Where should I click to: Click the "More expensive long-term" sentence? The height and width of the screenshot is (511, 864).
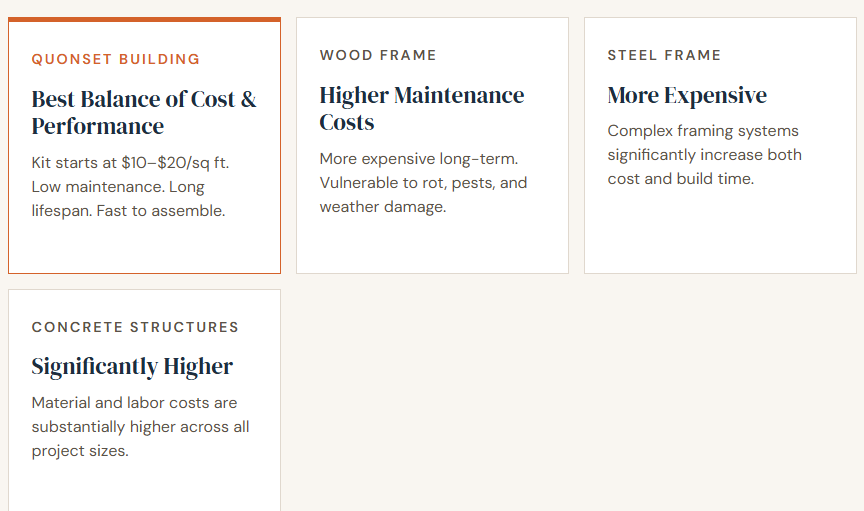419,159
